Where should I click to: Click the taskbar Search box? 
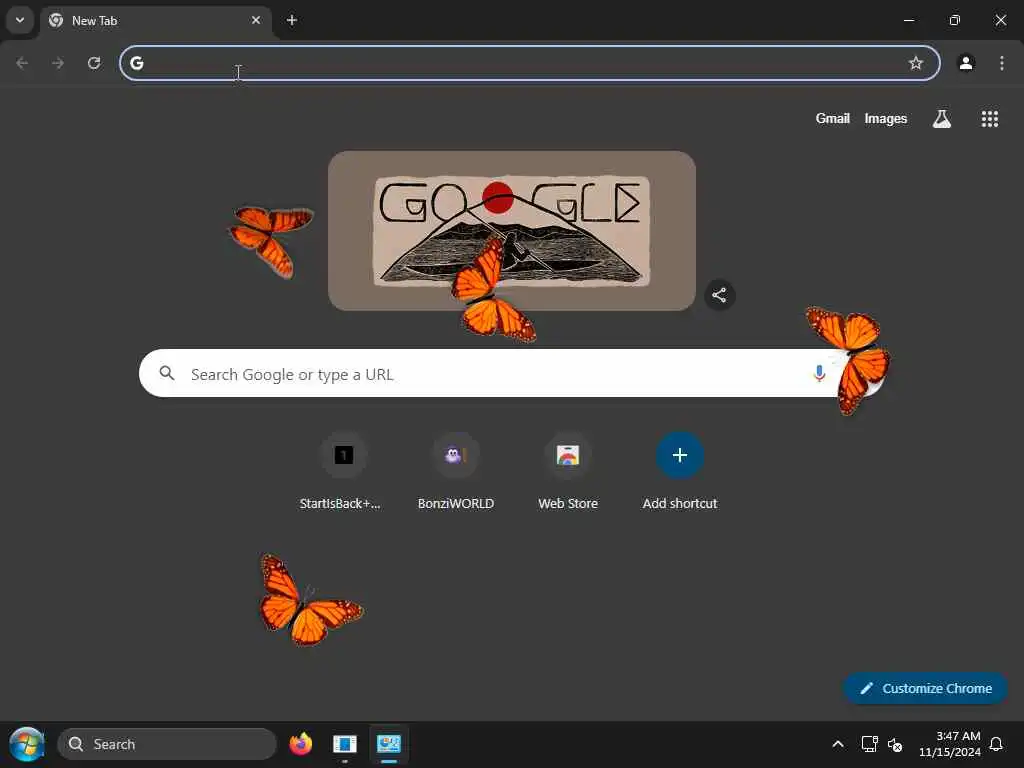[x=167, y=744]
